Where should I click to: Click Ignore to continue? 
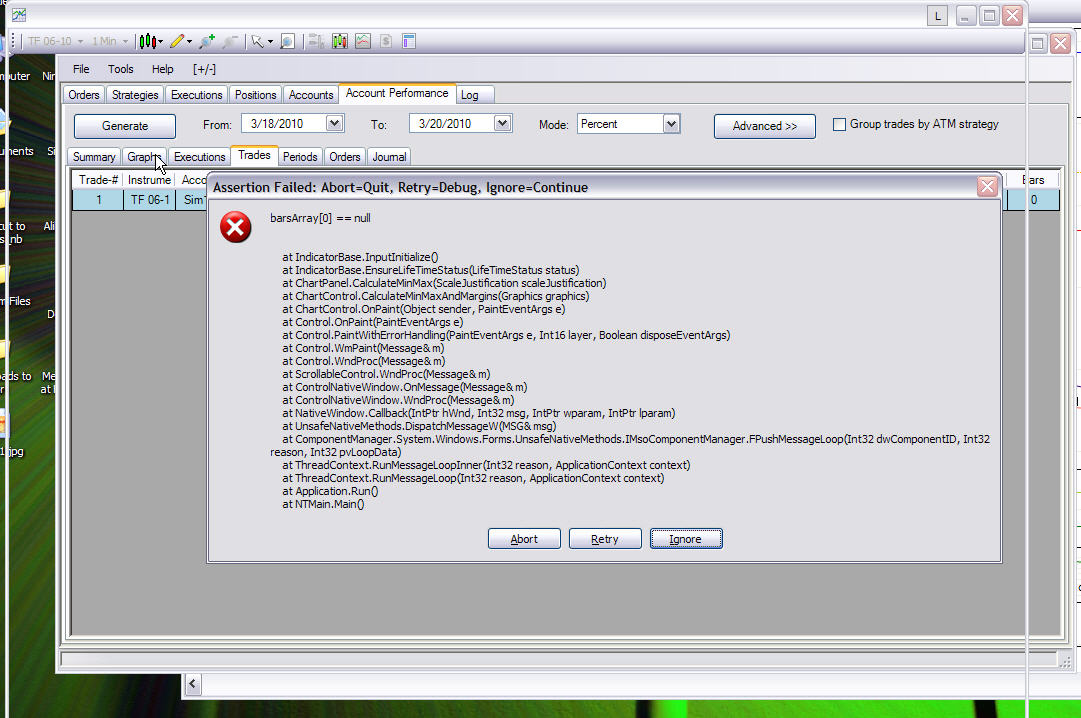click(x=686, y=539)
